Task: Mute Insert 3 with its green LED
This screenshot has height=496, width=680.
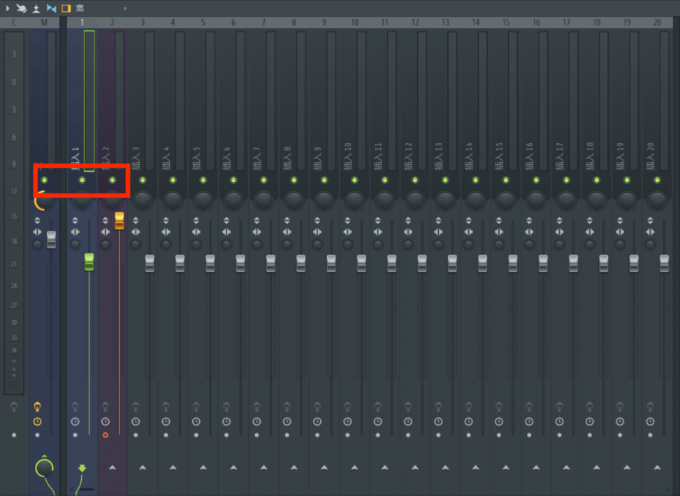Action: click(x=142, y=180)
